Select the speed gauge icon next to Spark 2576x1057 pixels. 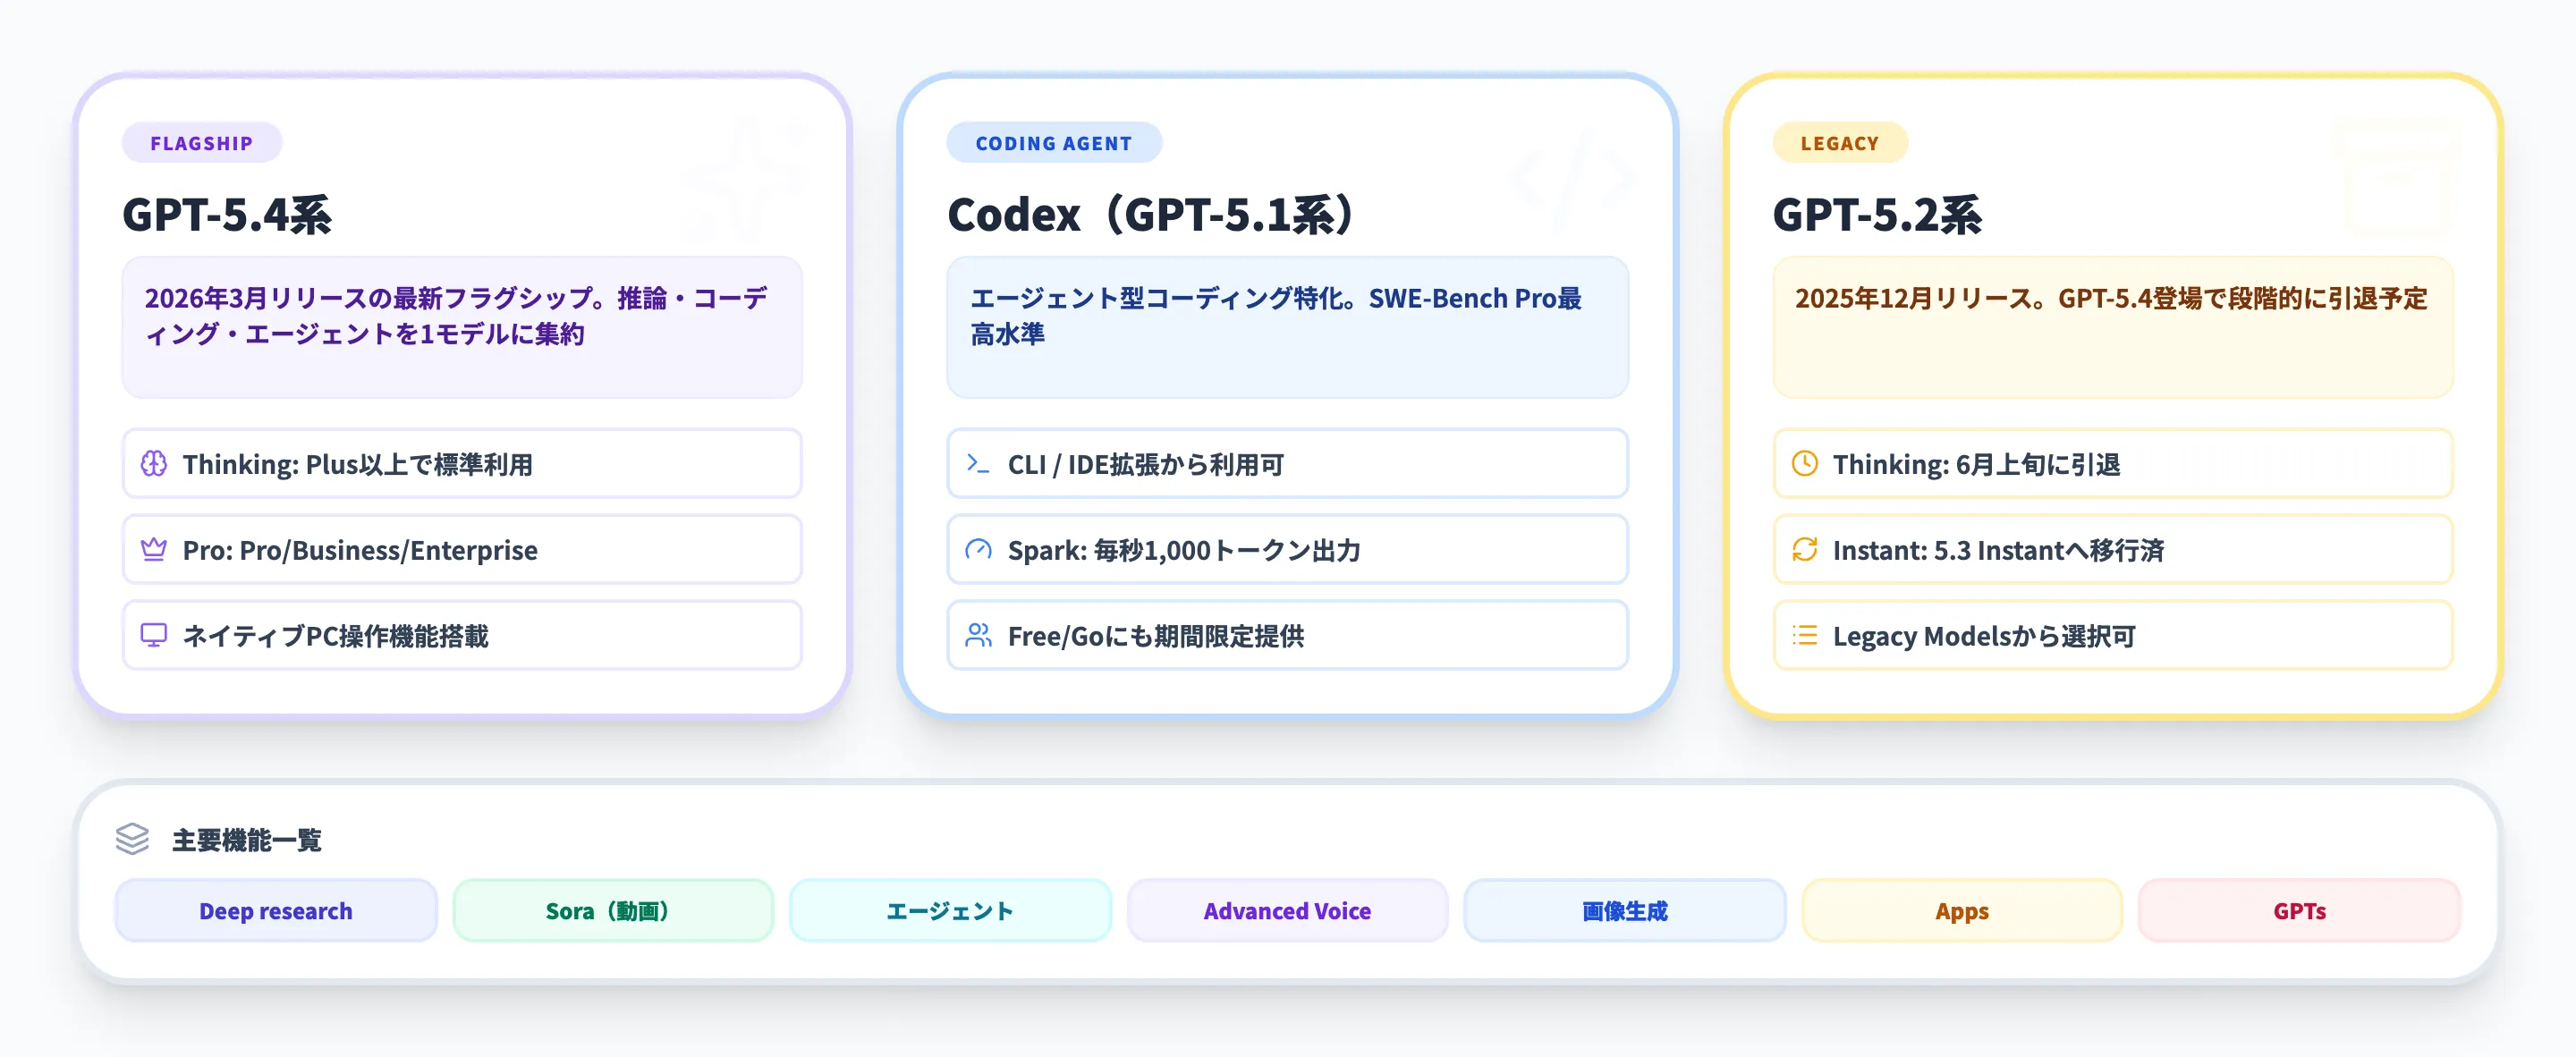pyautogui.click(x=979, y=549)
